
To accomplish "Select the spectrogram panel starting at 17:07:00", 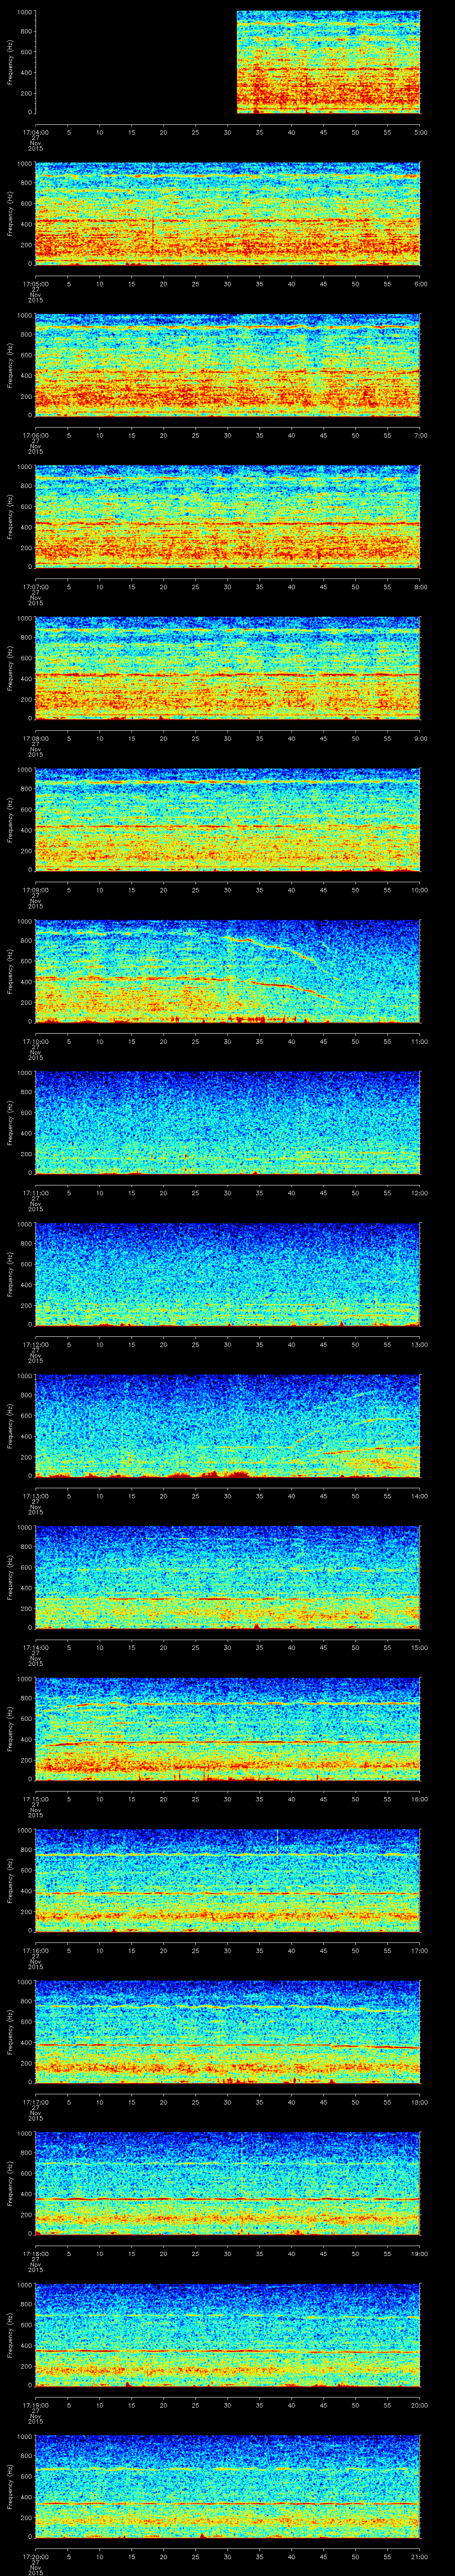I will [228, 517].
